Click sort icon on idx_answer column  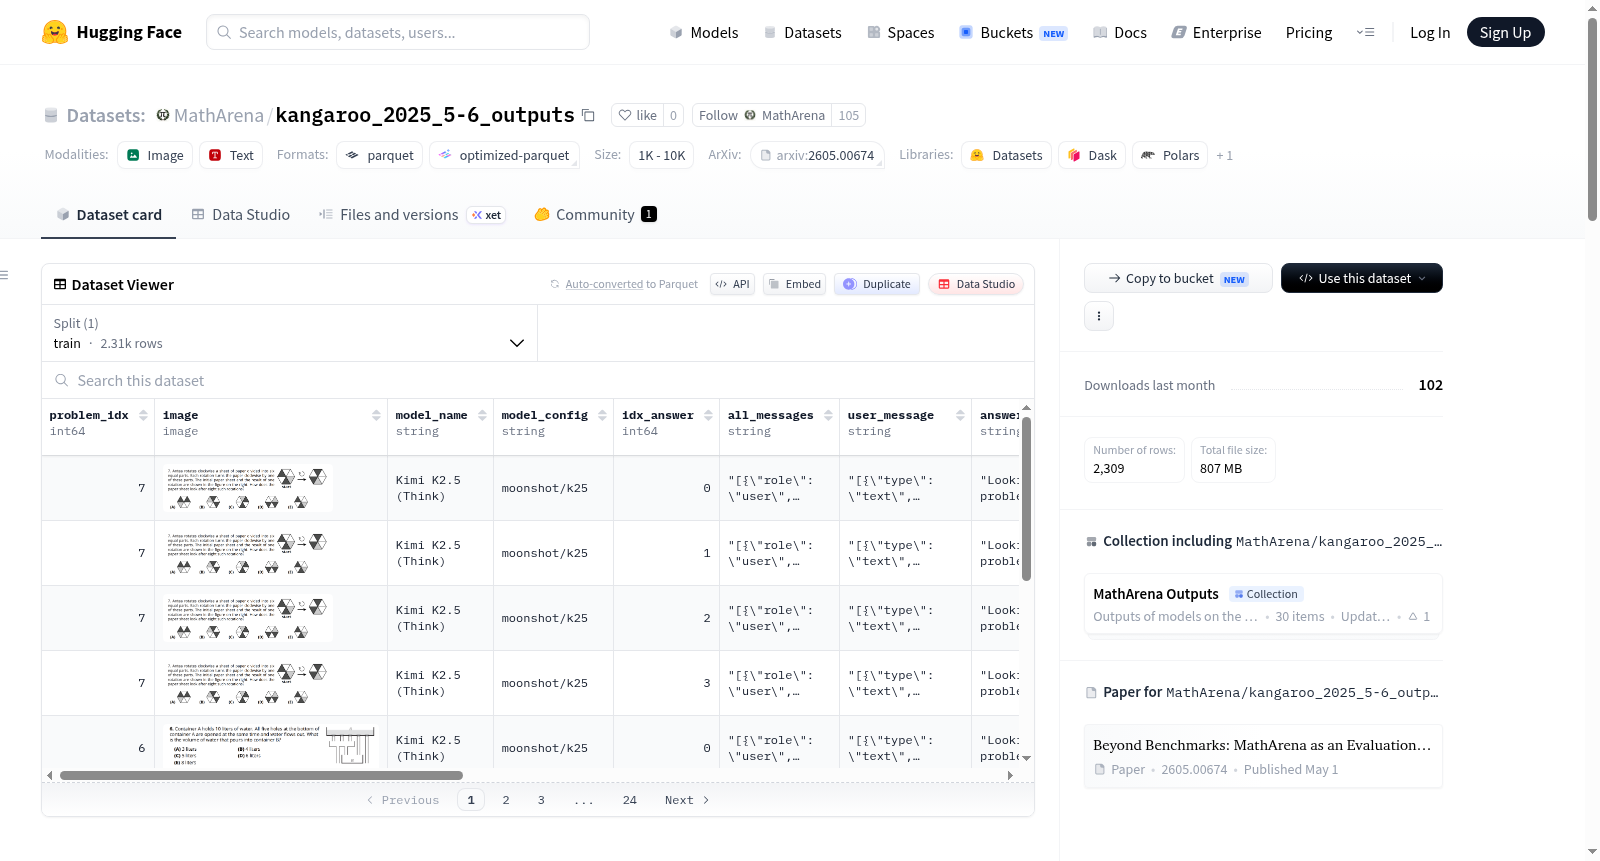pyautogui.click(x=708, y=415)
